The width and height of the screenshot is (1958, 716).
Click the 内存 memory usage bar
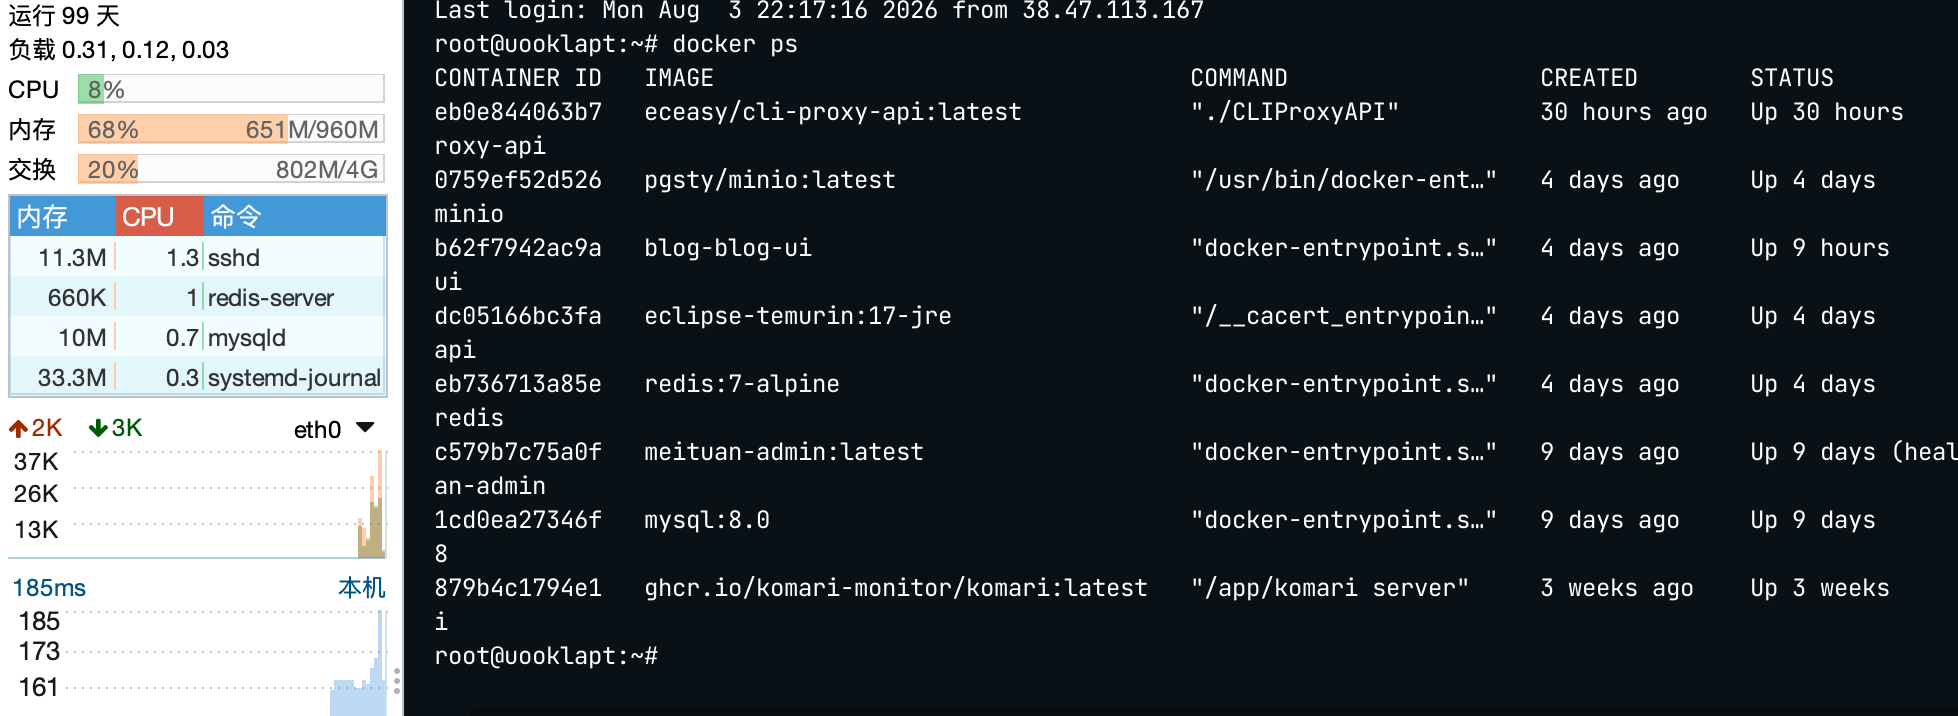pyautogui.click(x=231, y=129)
